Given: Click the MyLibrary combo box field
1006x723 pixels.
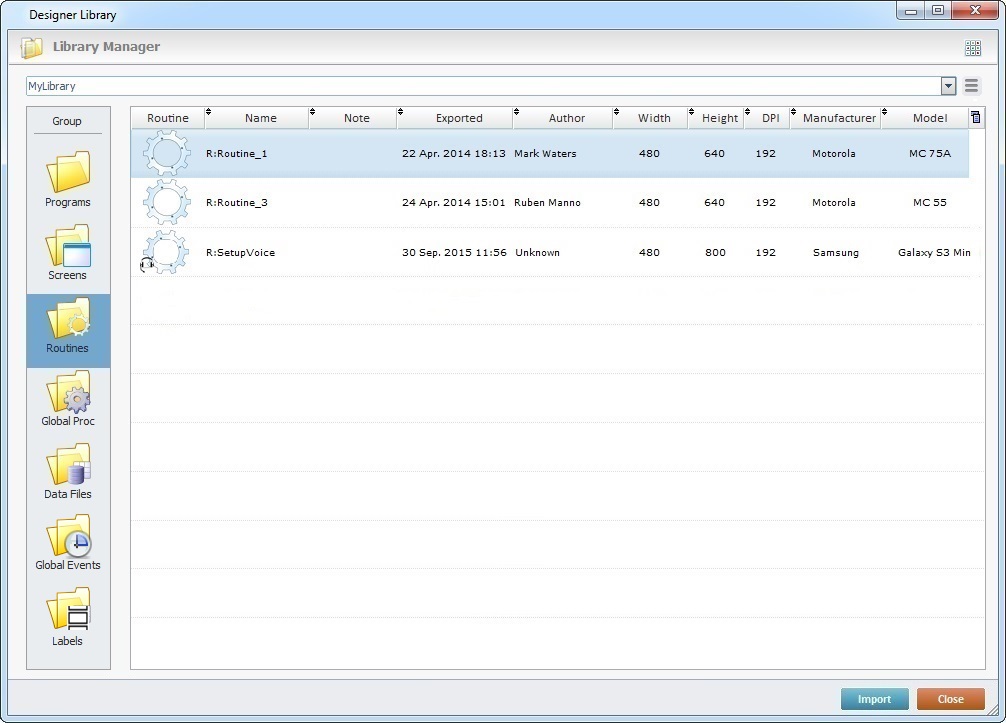Looking at the screenshot, I should (480, 87).
